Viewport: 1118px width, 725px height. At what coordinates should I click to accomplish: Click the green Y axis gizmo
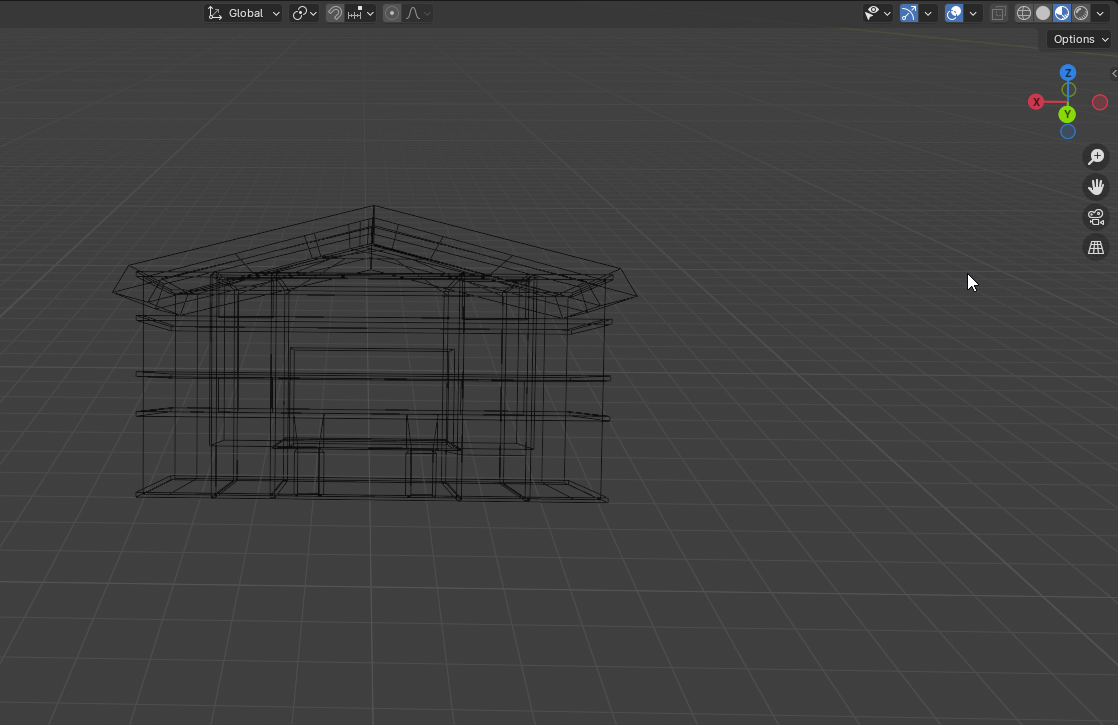pyautogui.click(x=1067, y=114)
